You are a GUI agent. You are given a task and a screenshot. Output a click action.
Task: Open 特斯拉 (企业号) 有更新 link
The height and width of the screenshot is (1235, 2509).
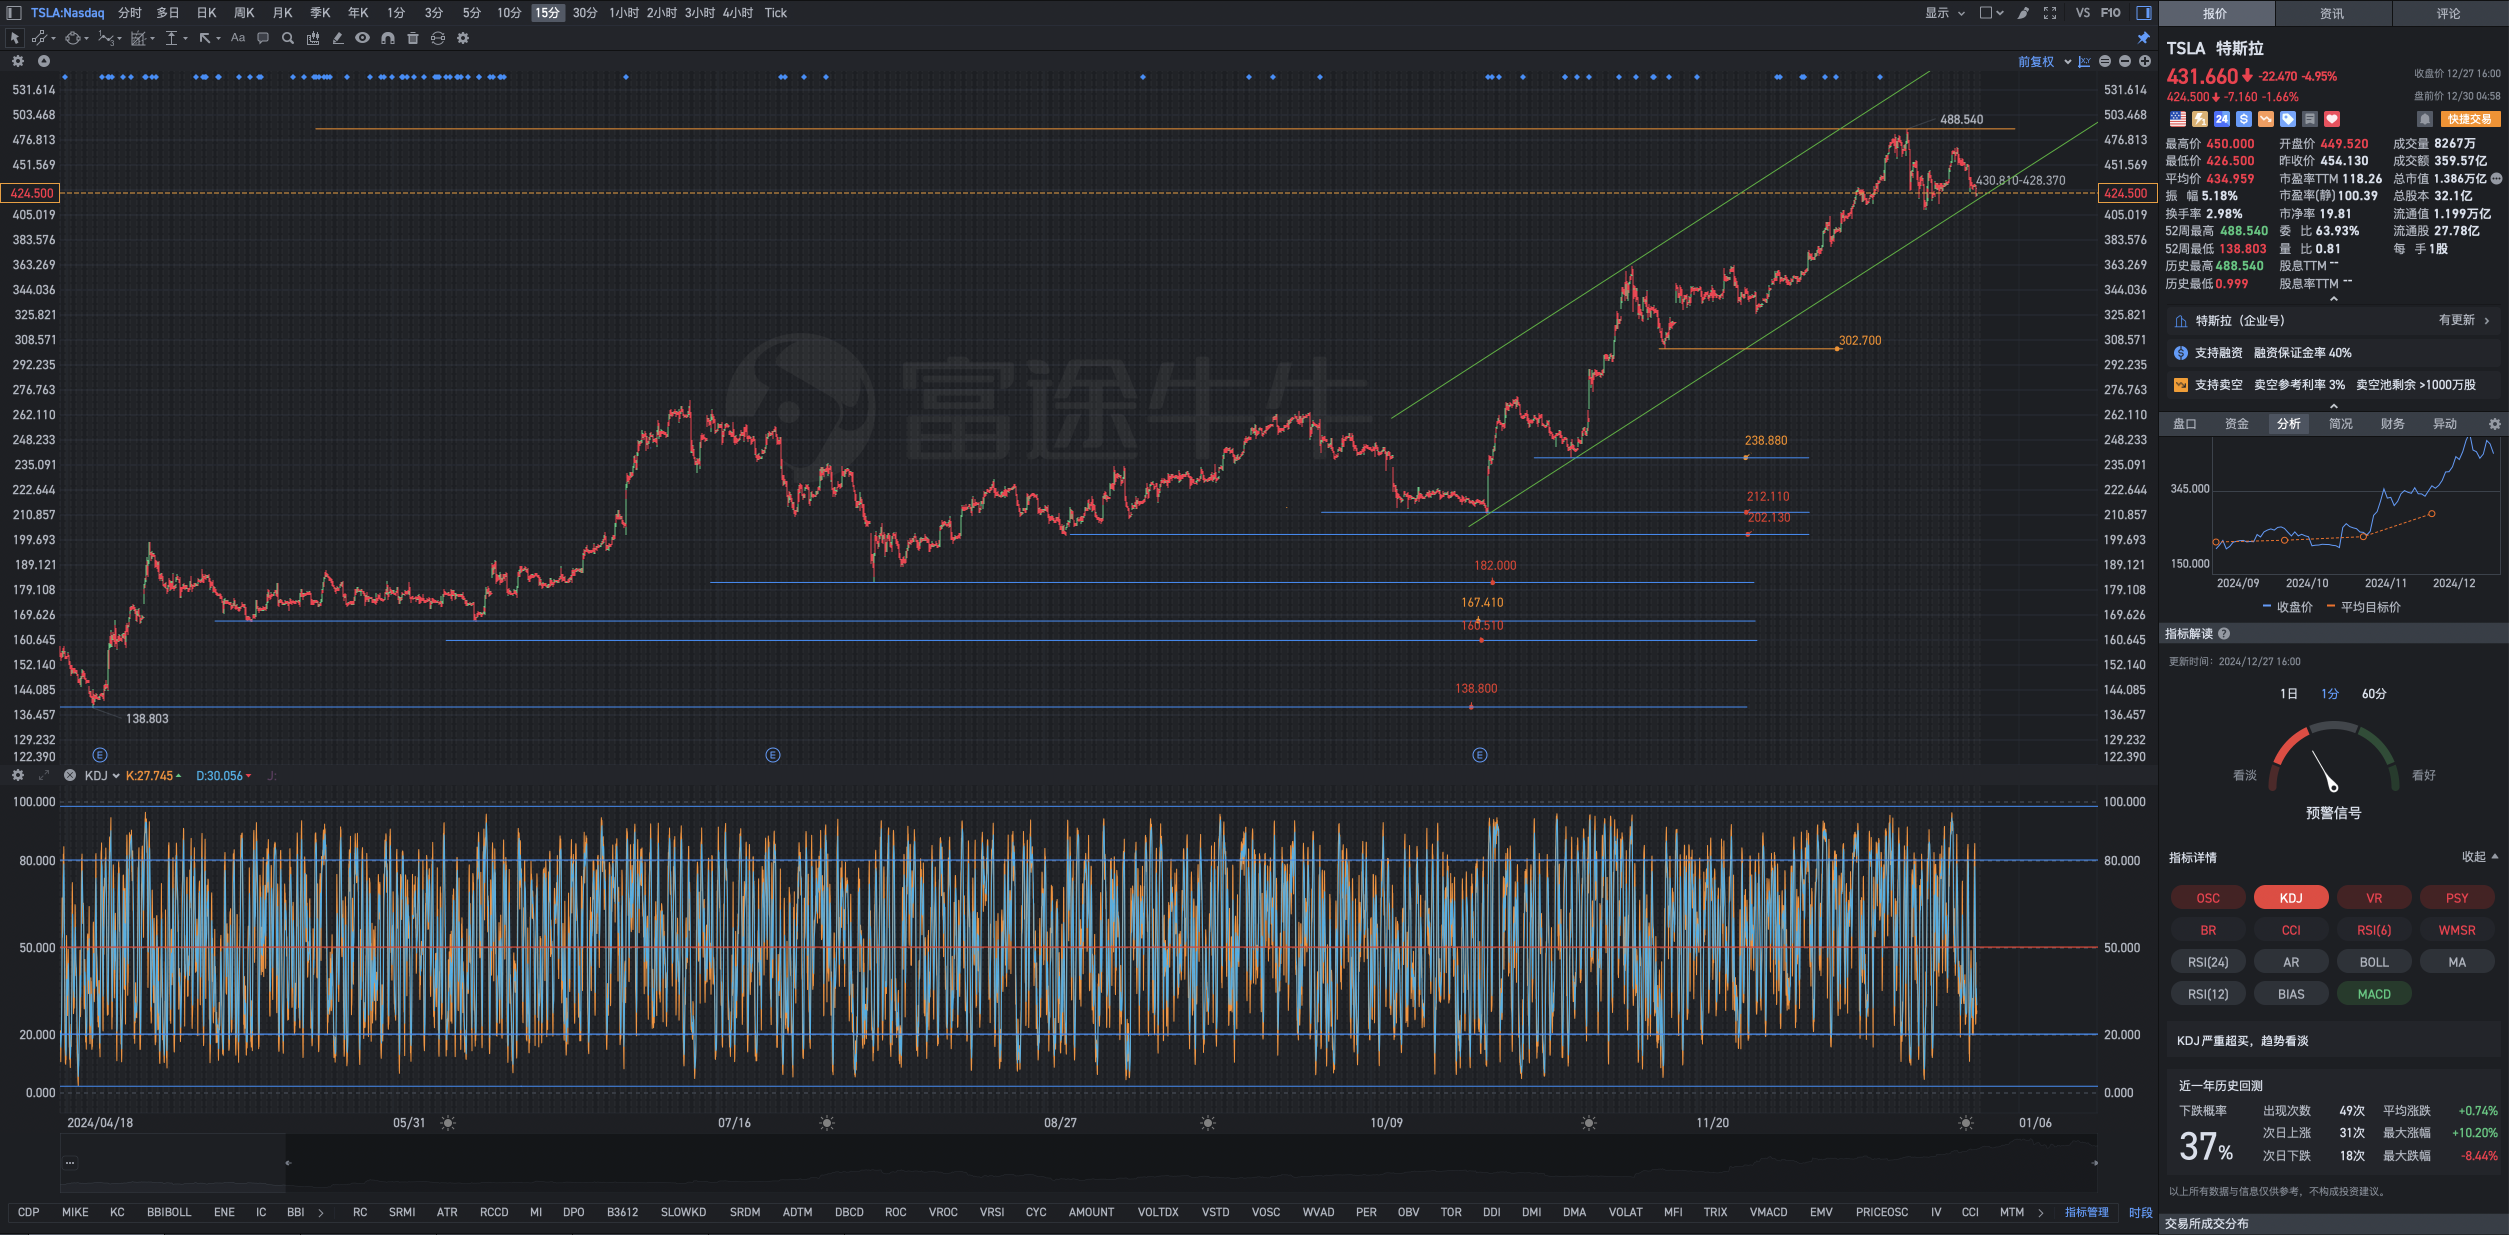(2333, 321)
